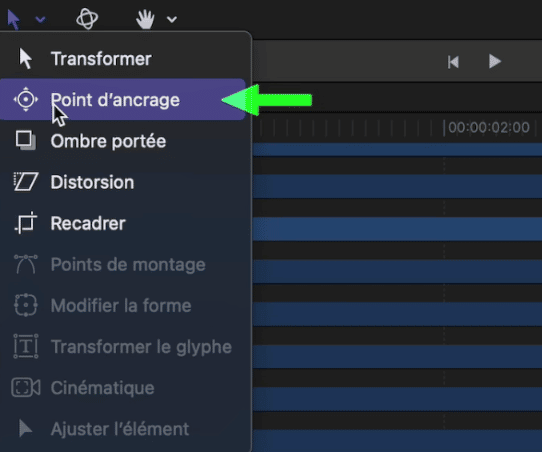The width and height of the screenshot is (542, 452).
Task: Click the Distorsion parallelogram icon
Action: click(26, 181)
